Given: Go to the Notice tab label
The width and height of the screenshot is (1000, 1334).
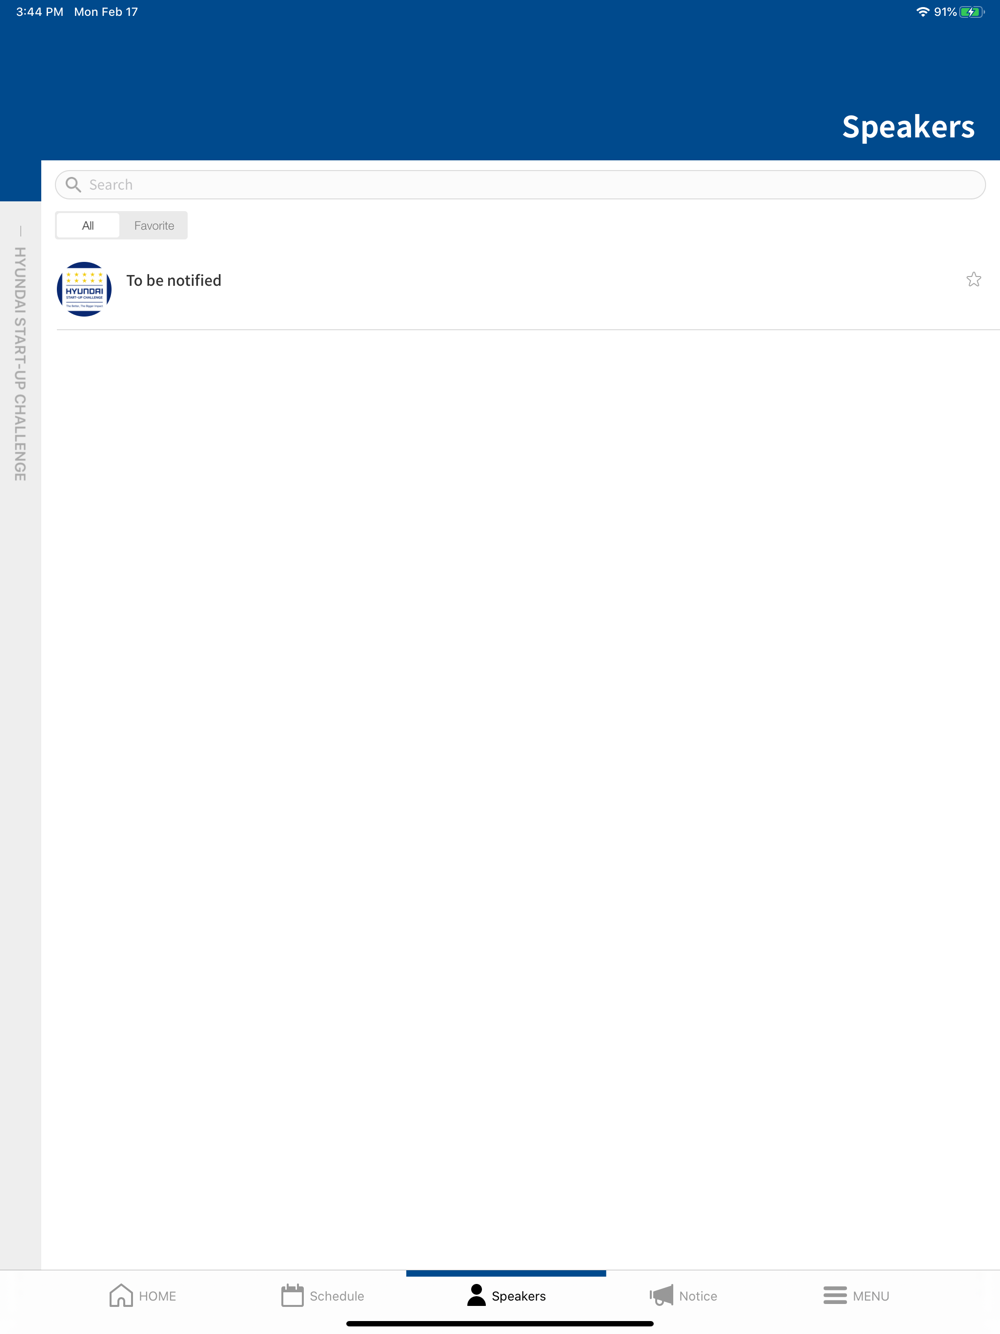Looking at the screenshot, I should (x=698, y=1296).
